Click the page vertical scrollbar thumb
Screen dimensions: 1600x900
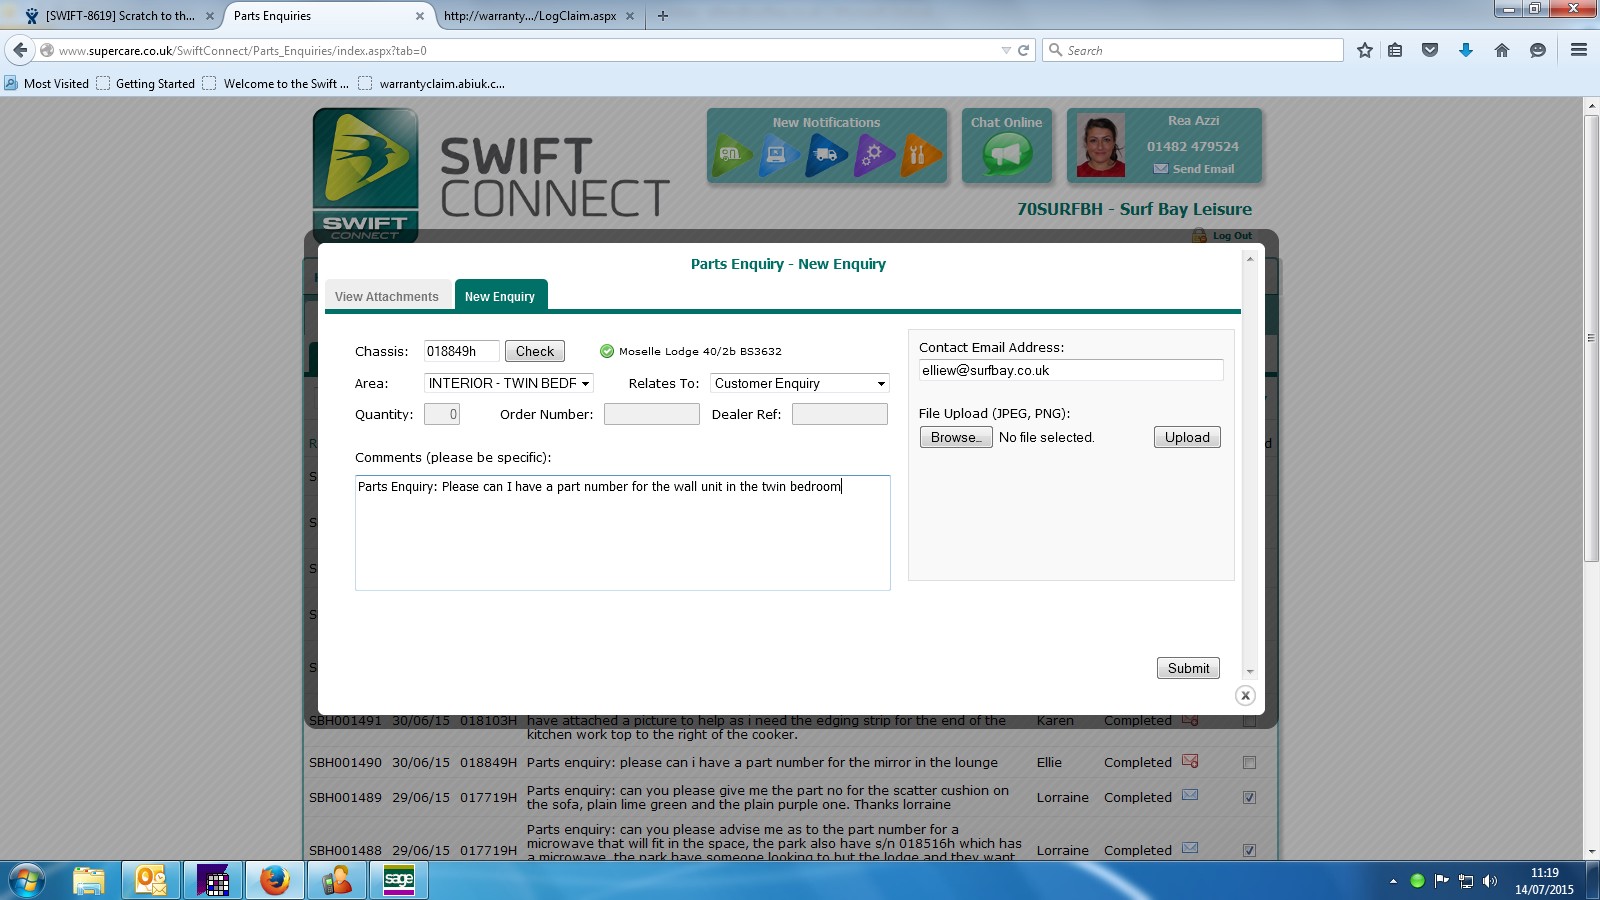pyautogui.click(x=1591, y=338)
